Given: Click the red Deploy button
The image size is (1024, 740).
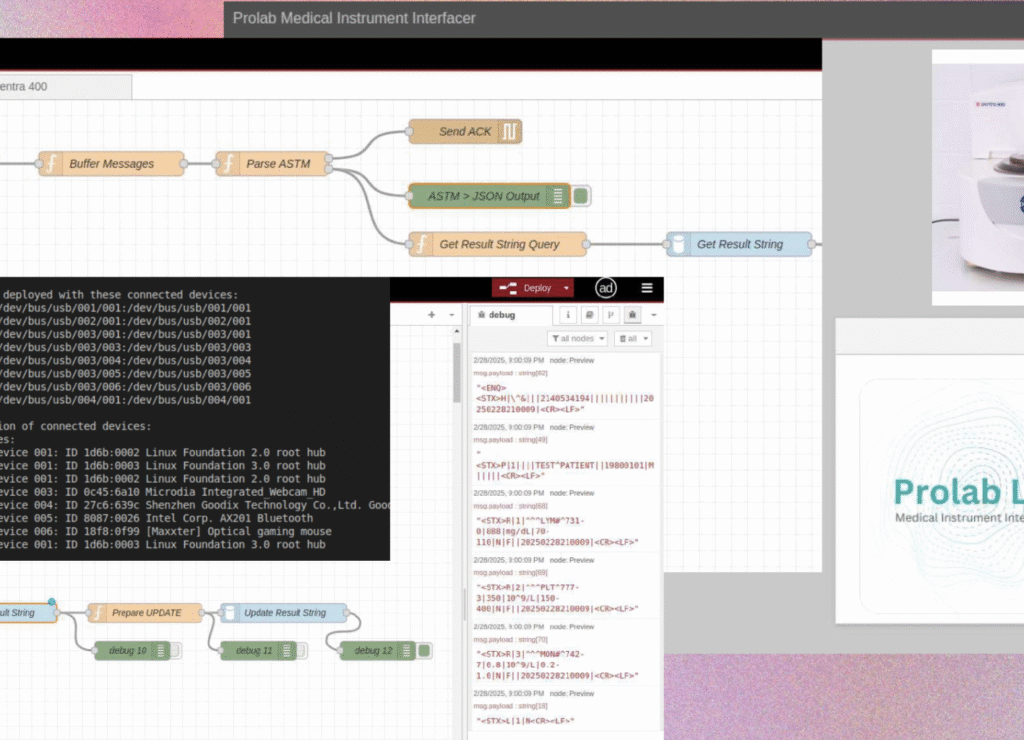Looking at the screenshot, I should click(527, 288).
